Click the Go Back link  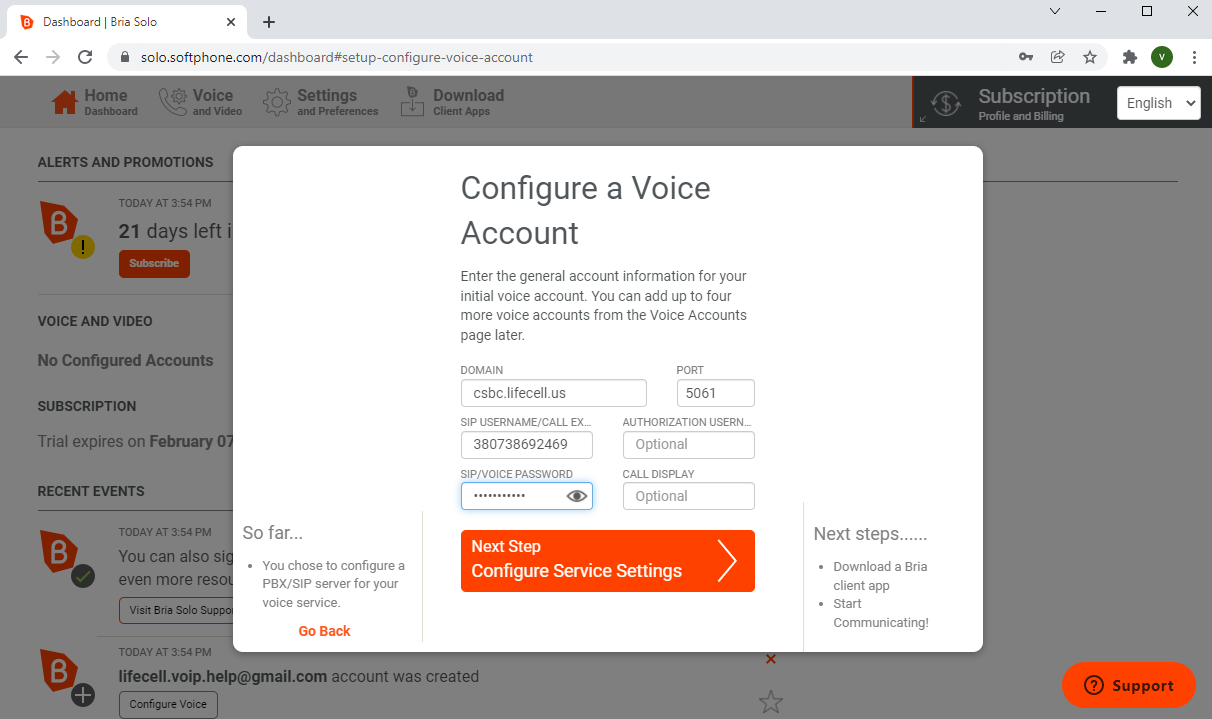(324, 631)
